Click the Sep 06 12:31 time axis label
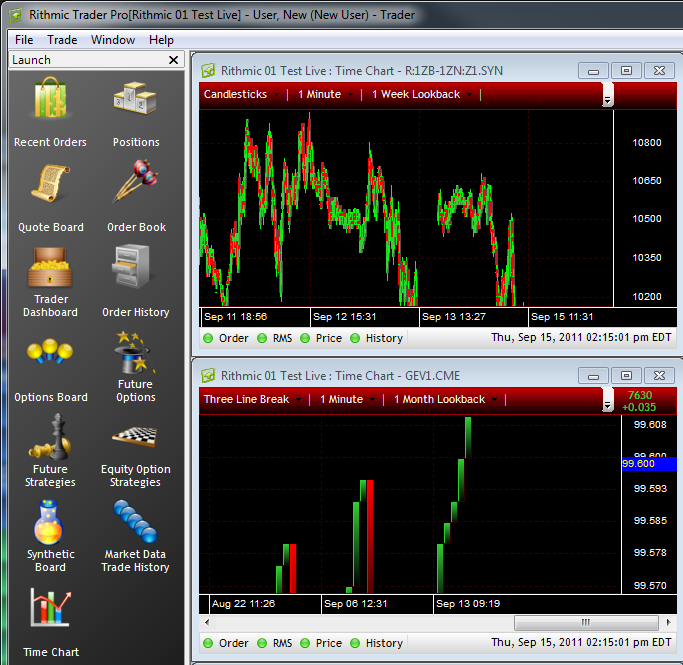The image size is (683, 665). [x=355, y=604]
